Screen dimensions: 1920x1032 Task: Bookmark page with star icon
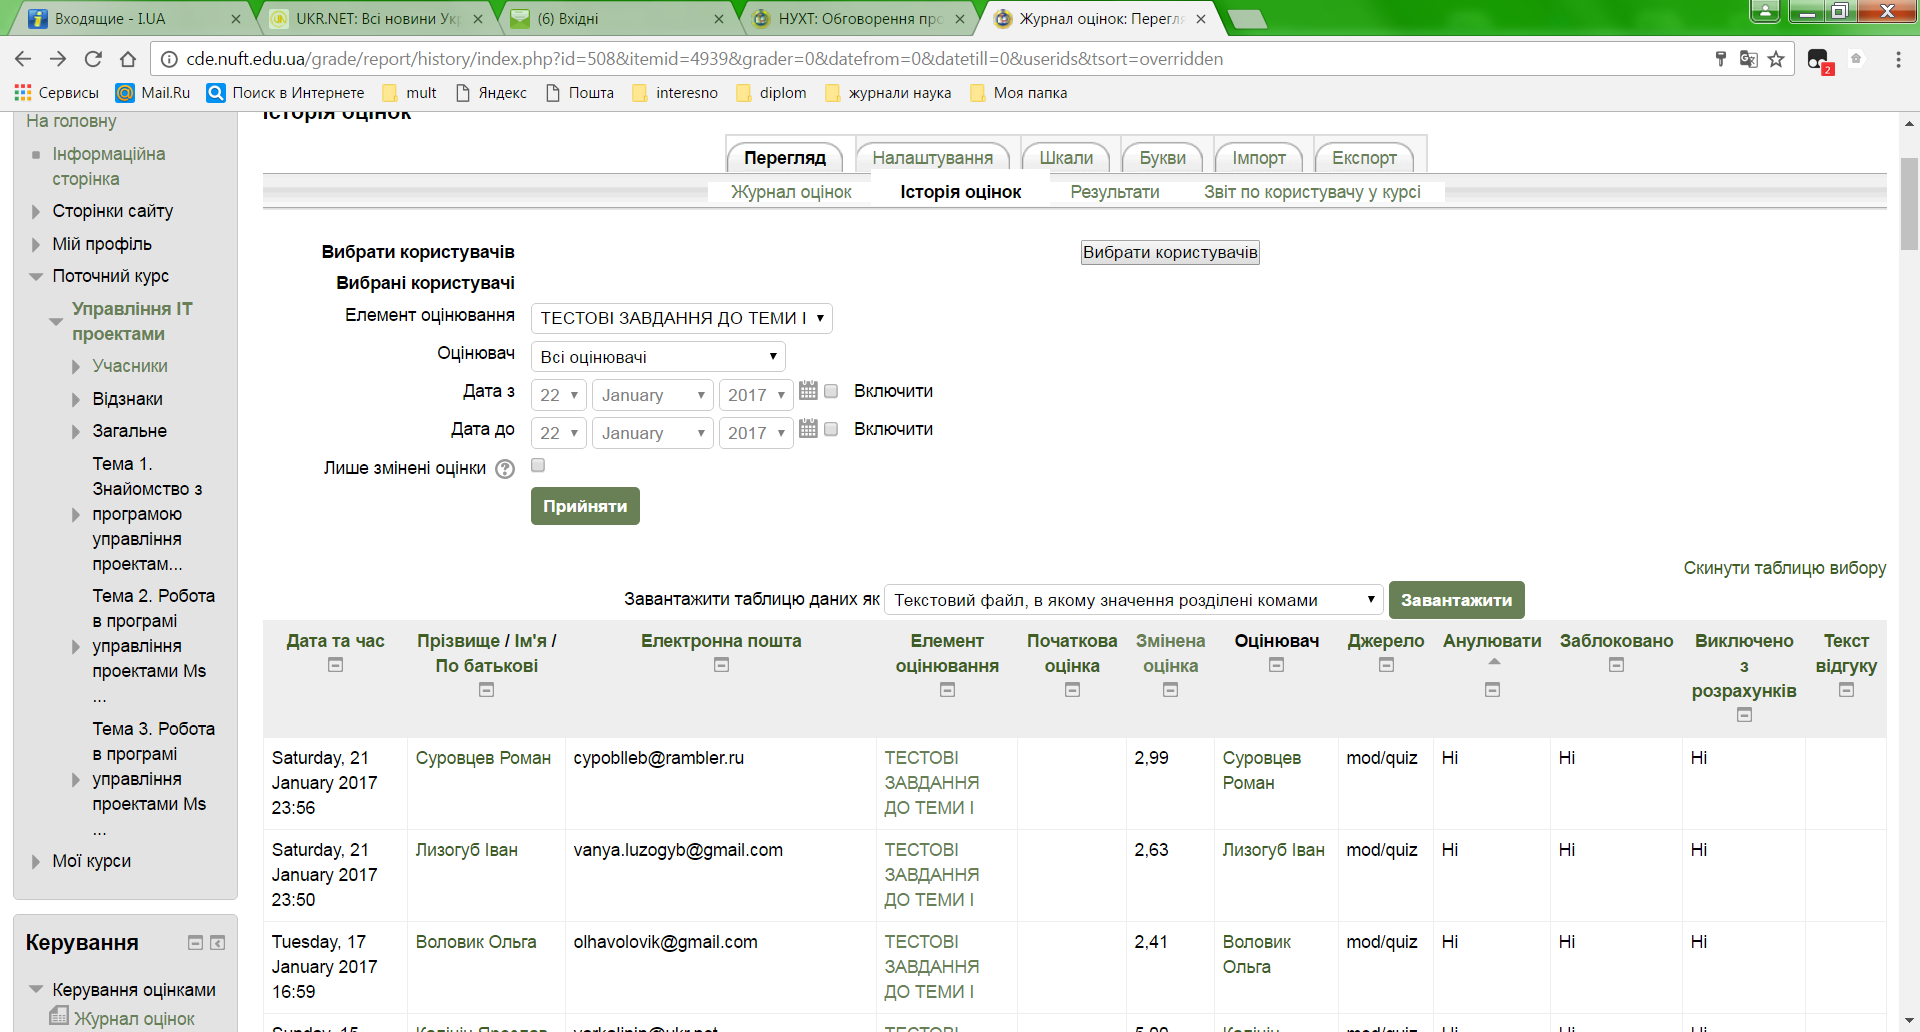[x=1776, y=59]
